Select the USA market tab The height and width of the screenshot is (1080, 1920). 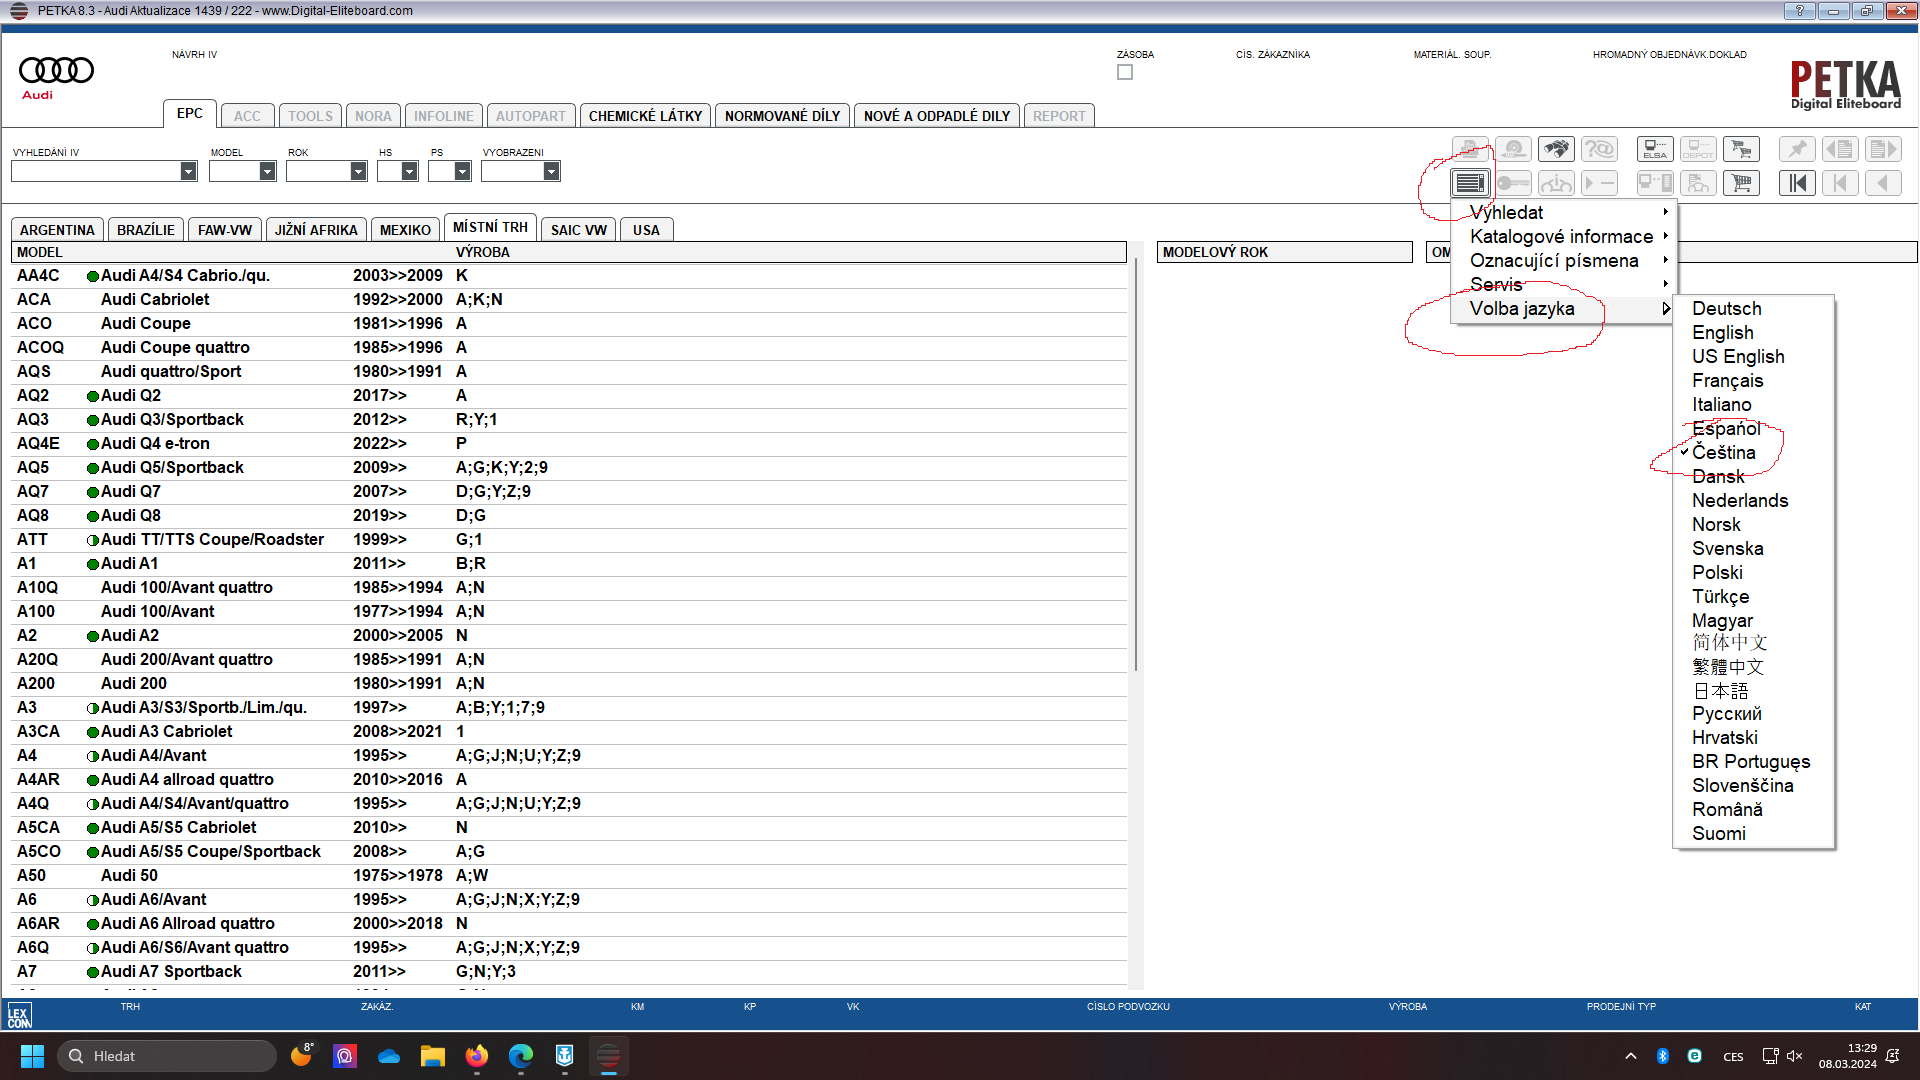pos(646,230)
